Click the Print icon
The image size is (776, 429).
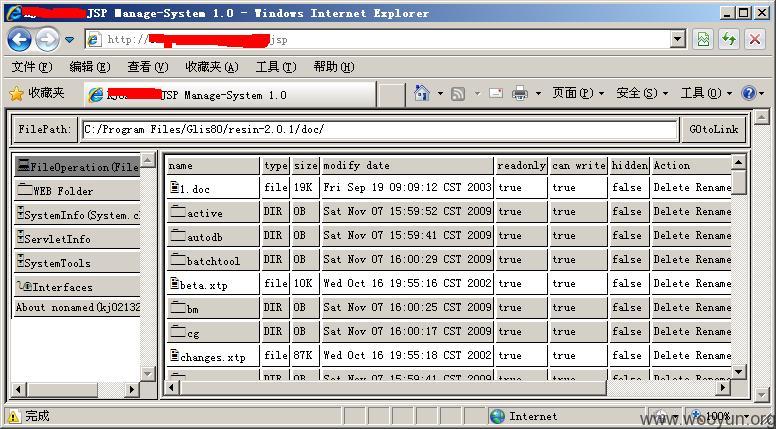[x=520, y=93]
